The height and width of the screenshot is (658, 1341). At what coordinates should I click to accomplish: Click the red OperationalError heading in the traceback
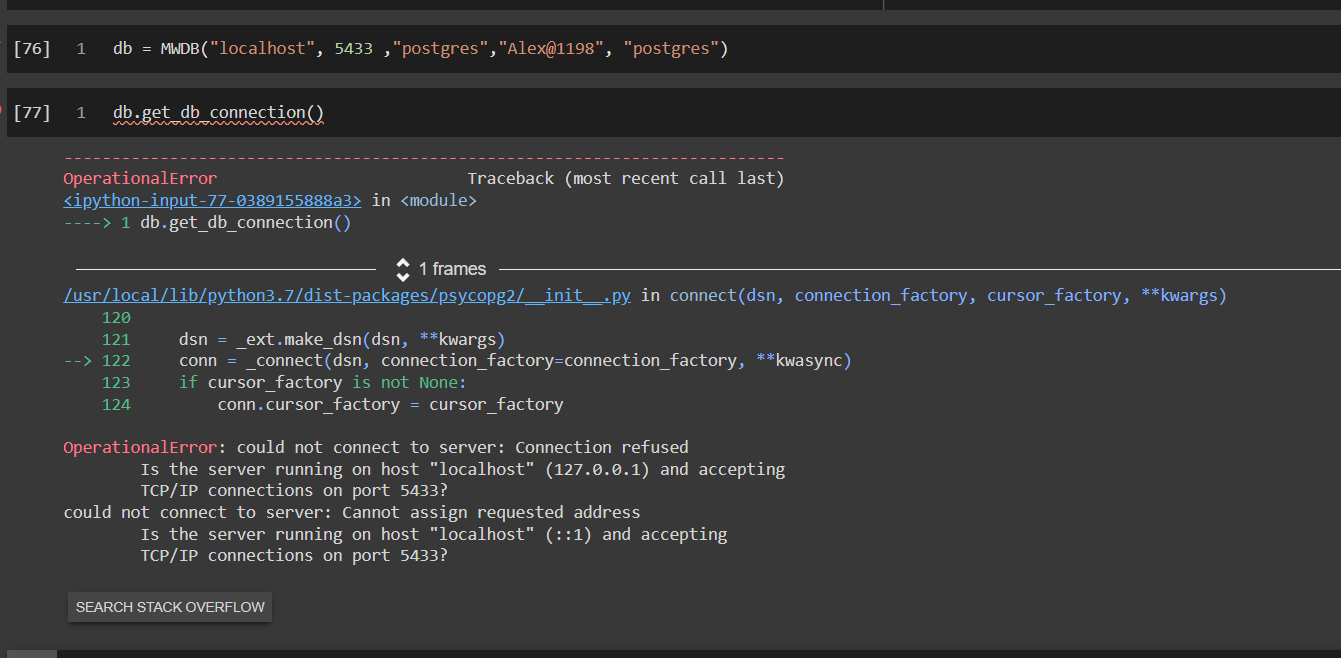pyautogui.click(x=139, y=179)
